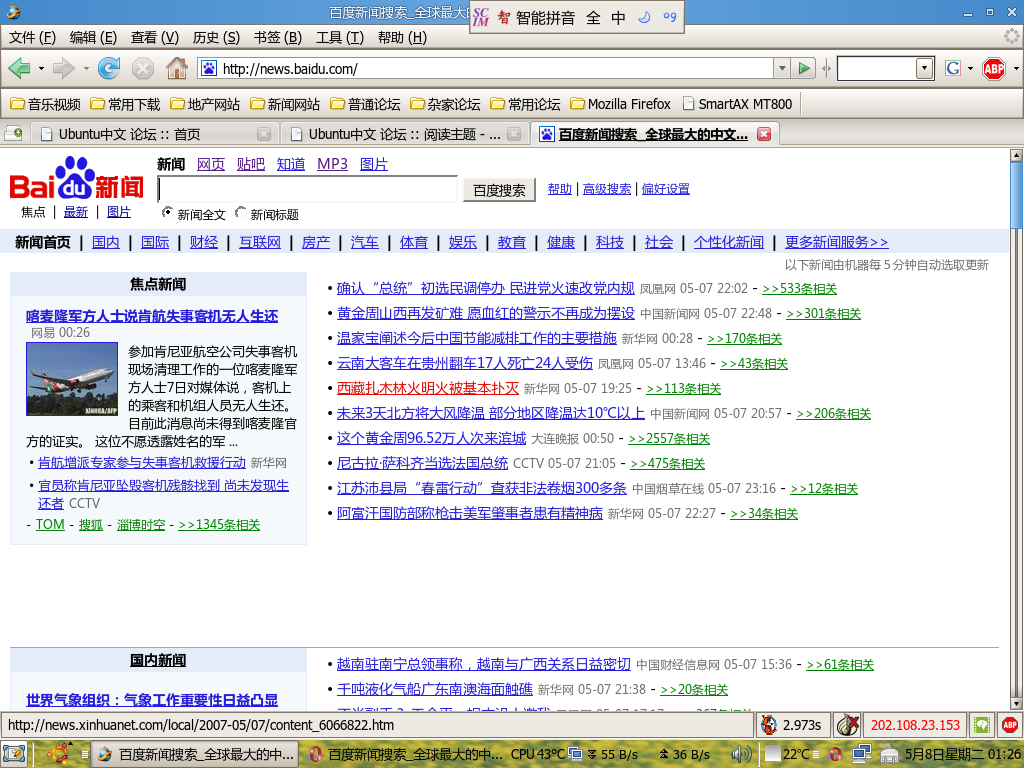Expand the search box dropdown arrow

tap(924, 68)
